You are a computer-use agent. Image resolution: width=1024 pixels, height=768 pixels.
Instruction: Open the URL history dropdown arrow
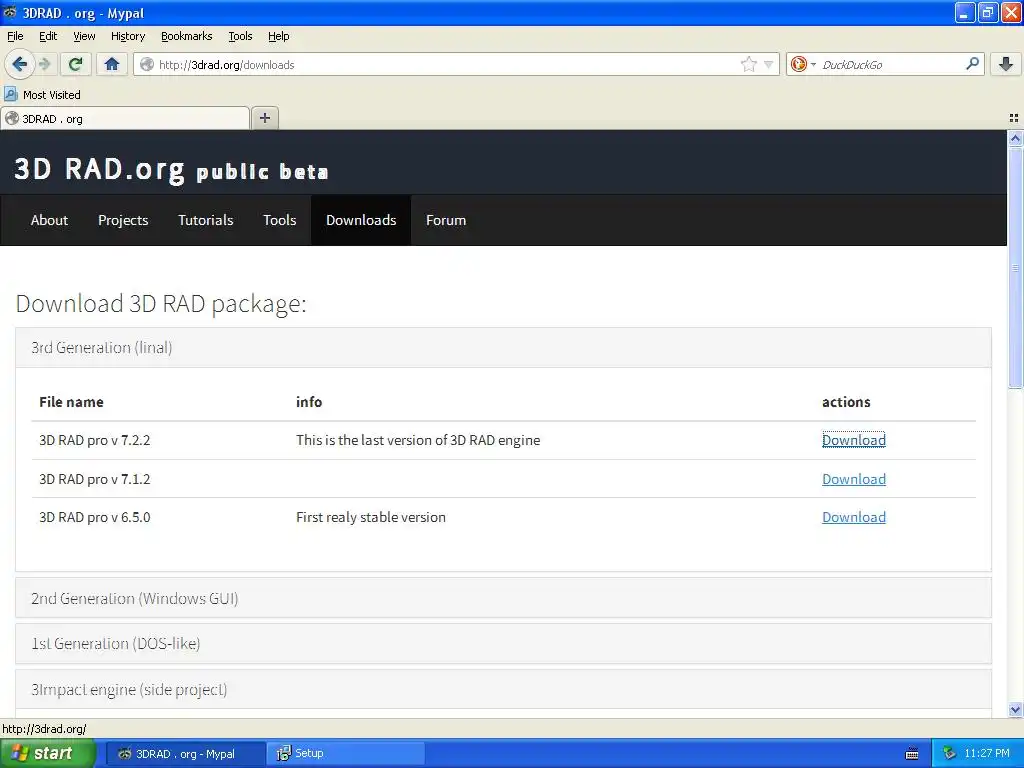pyautogui.click(x=769, y=64)
